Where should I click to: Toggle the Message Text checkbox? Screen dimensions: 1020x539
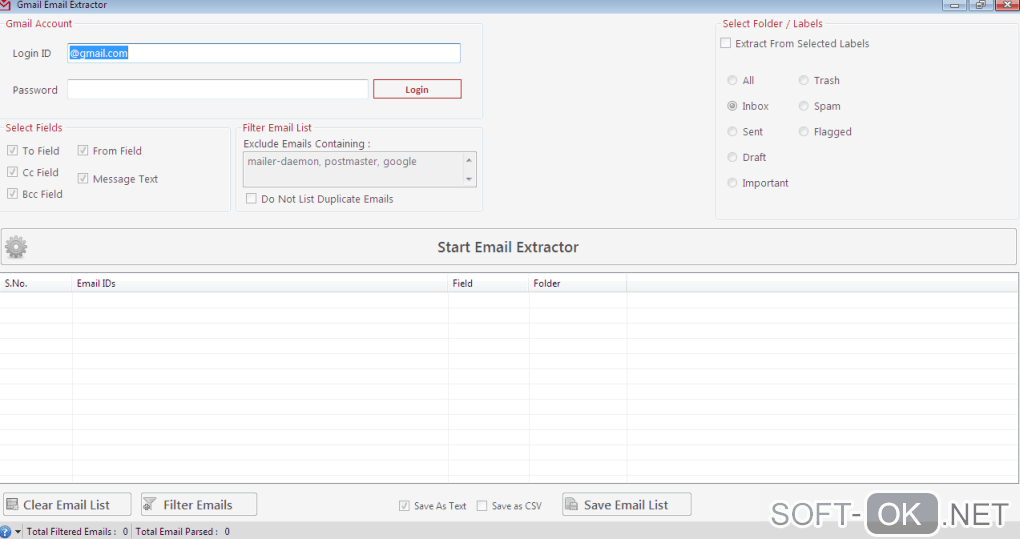[83, 178]
